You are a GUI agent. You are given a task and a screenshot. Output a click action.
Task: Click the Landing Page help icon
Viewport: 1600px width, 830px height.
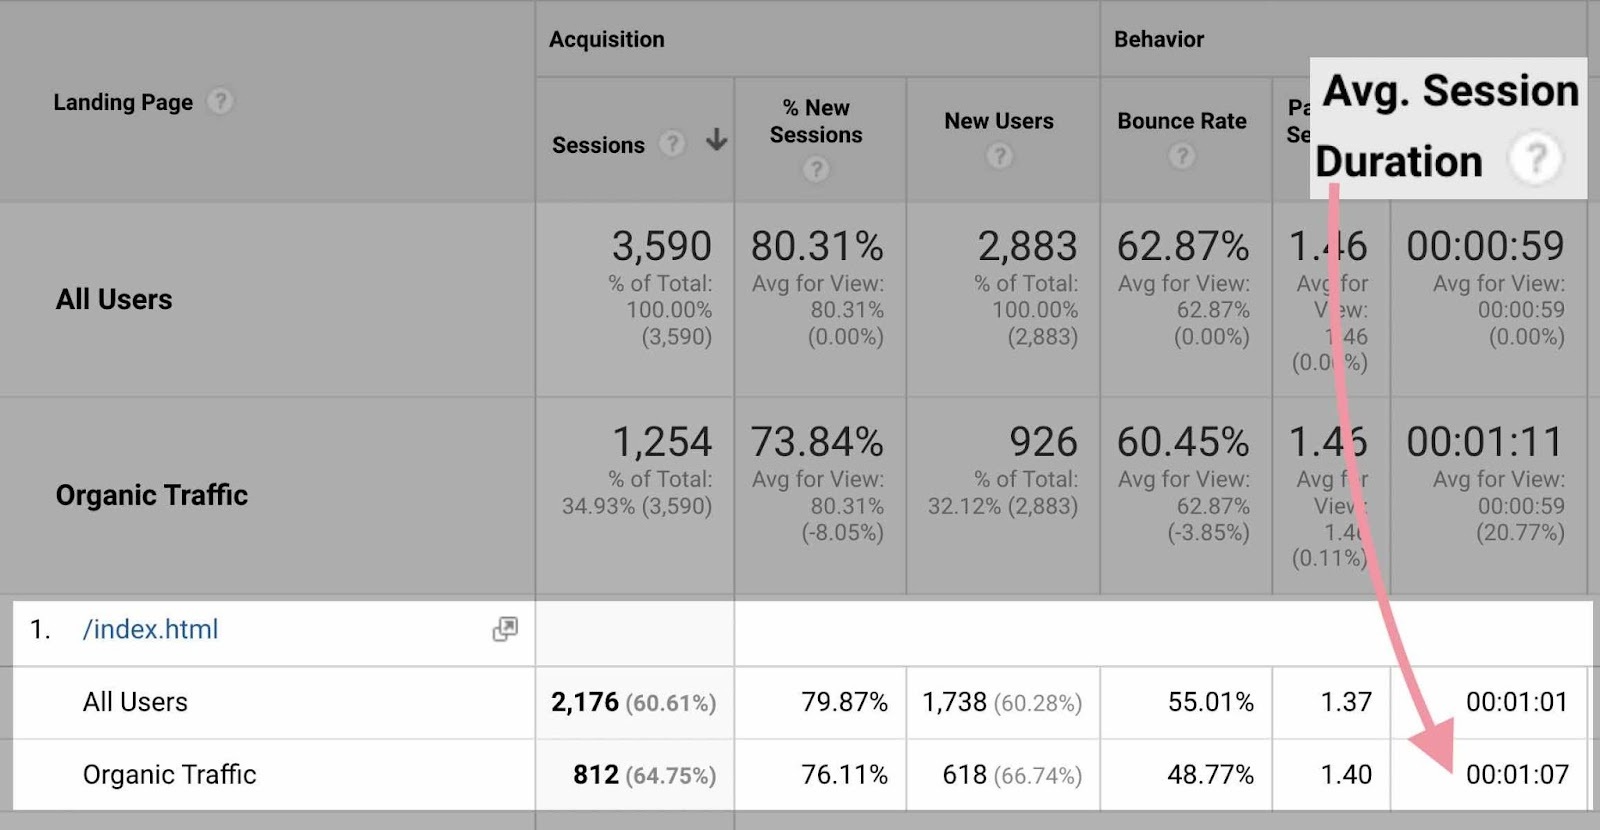click(x=222, y=101)
